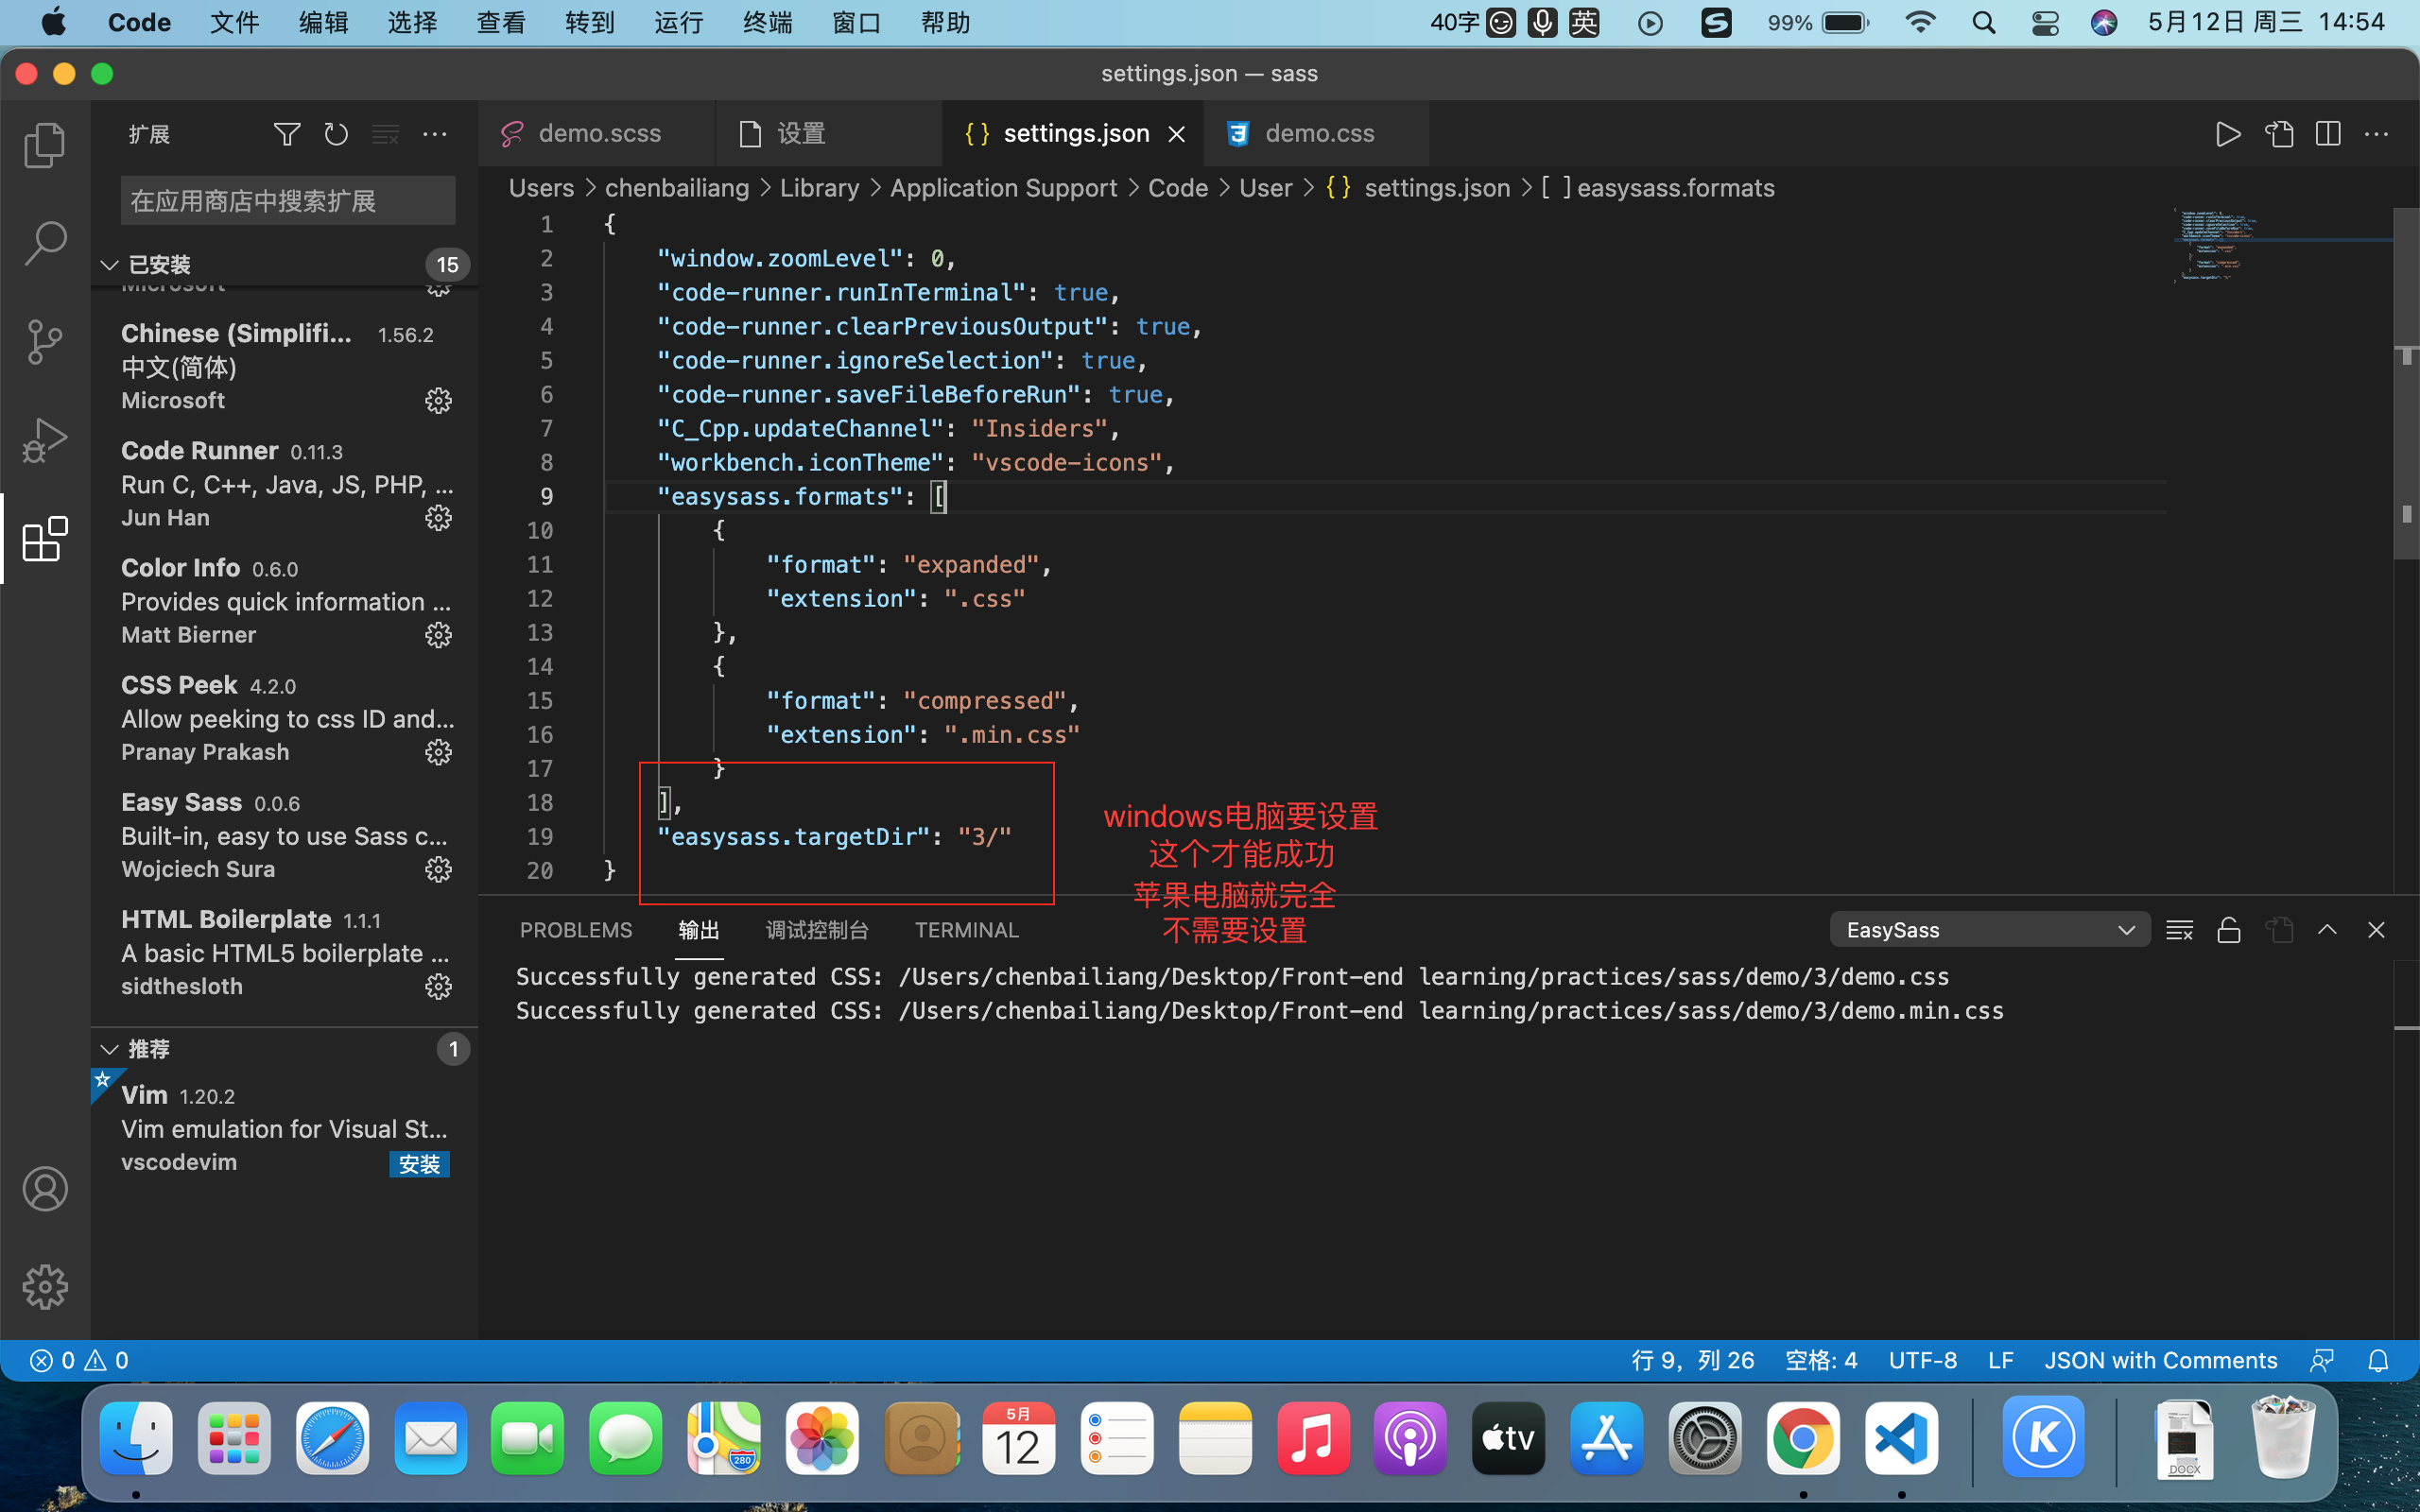This screenshot has height=1512, width=2420.
Task: Open easysass.formats breadcrumb dropdown
Action: coord(1658,188)
